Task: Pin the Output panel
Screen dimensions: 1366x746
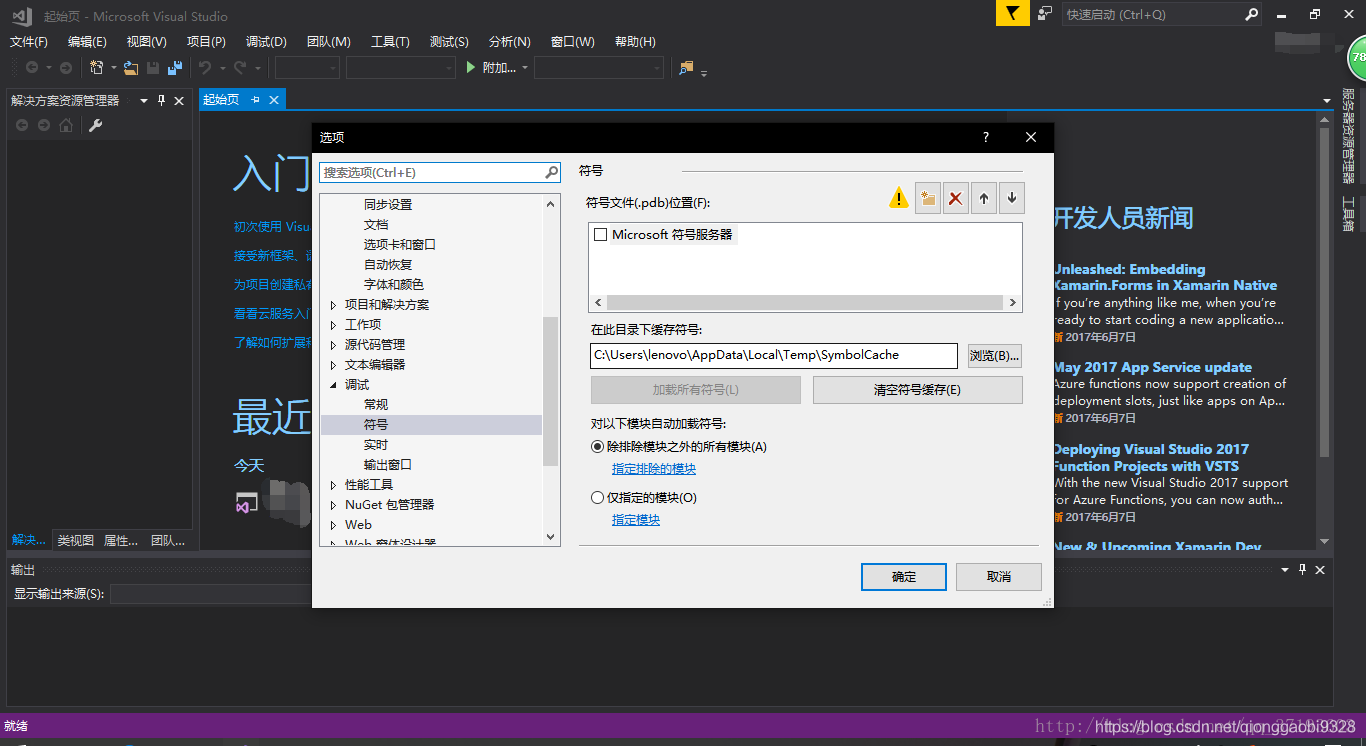Action: coord(1302,569)
